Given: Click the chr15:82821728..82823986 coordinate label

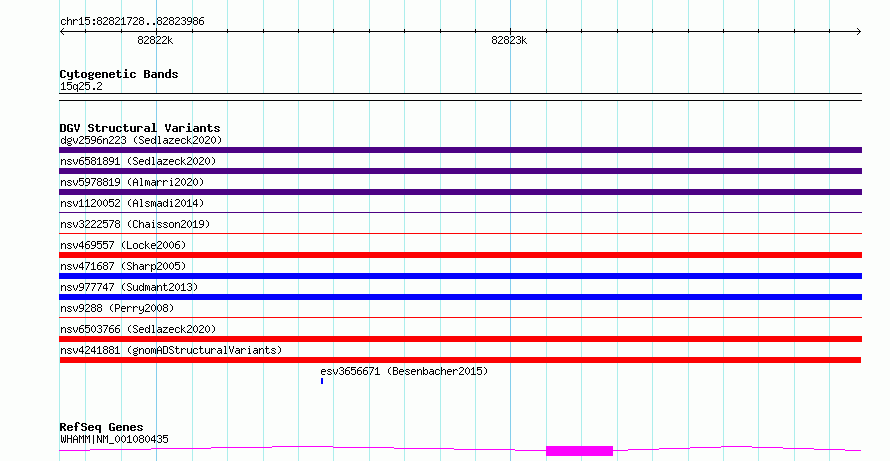Looking at the screenshot, I should 132,22.
